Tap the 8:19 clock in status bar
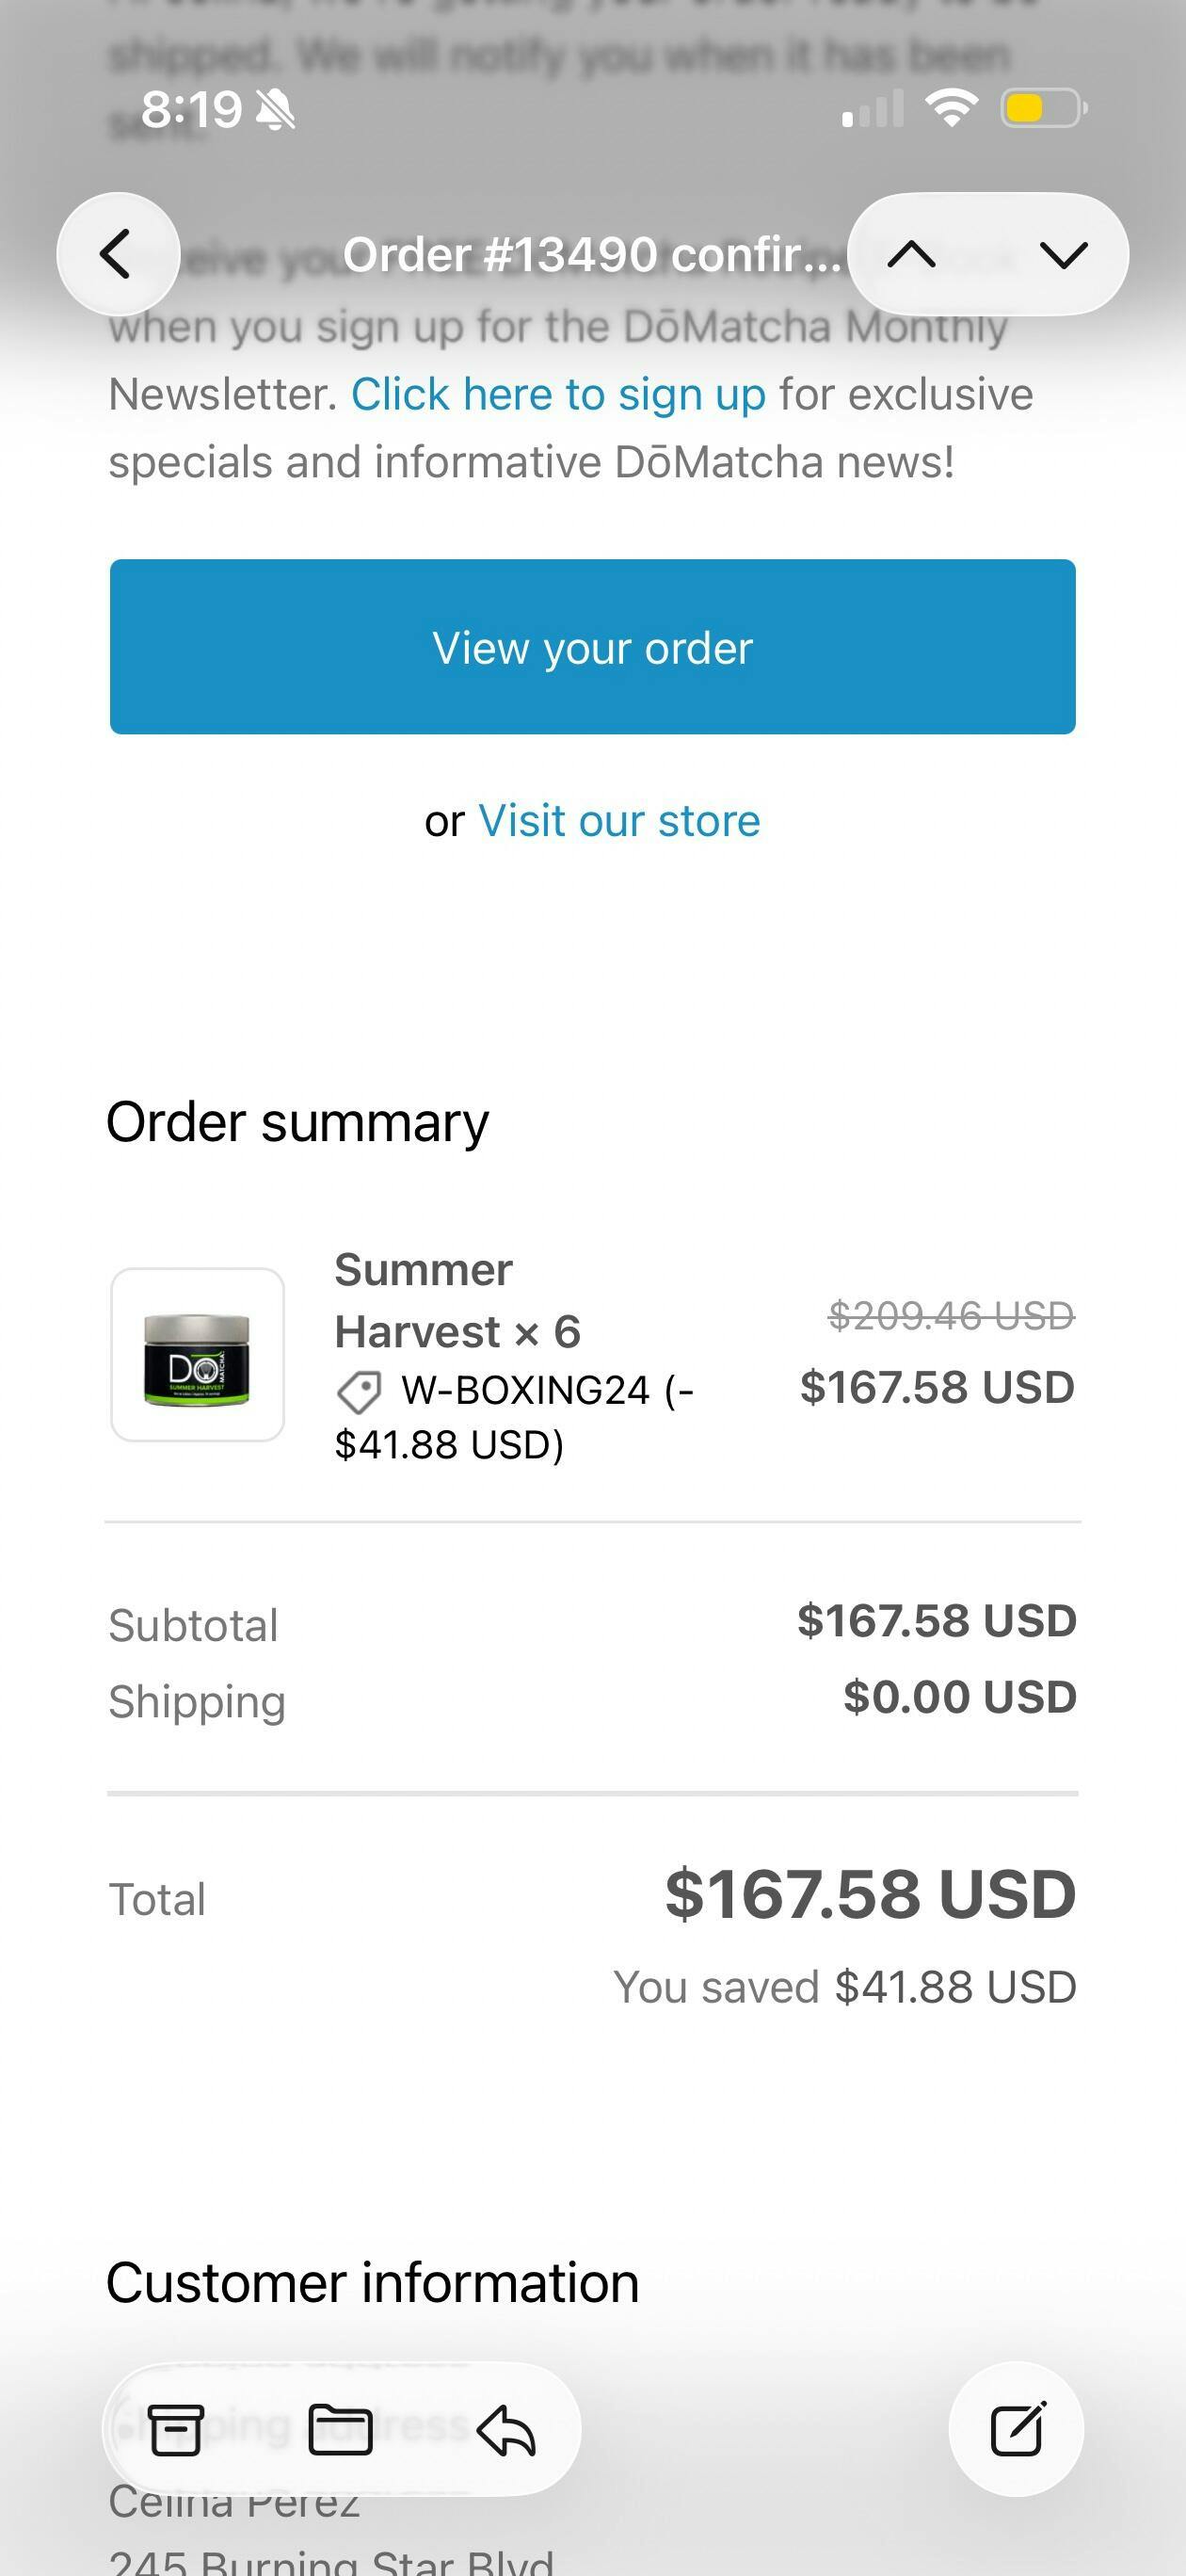 (191, 109)
